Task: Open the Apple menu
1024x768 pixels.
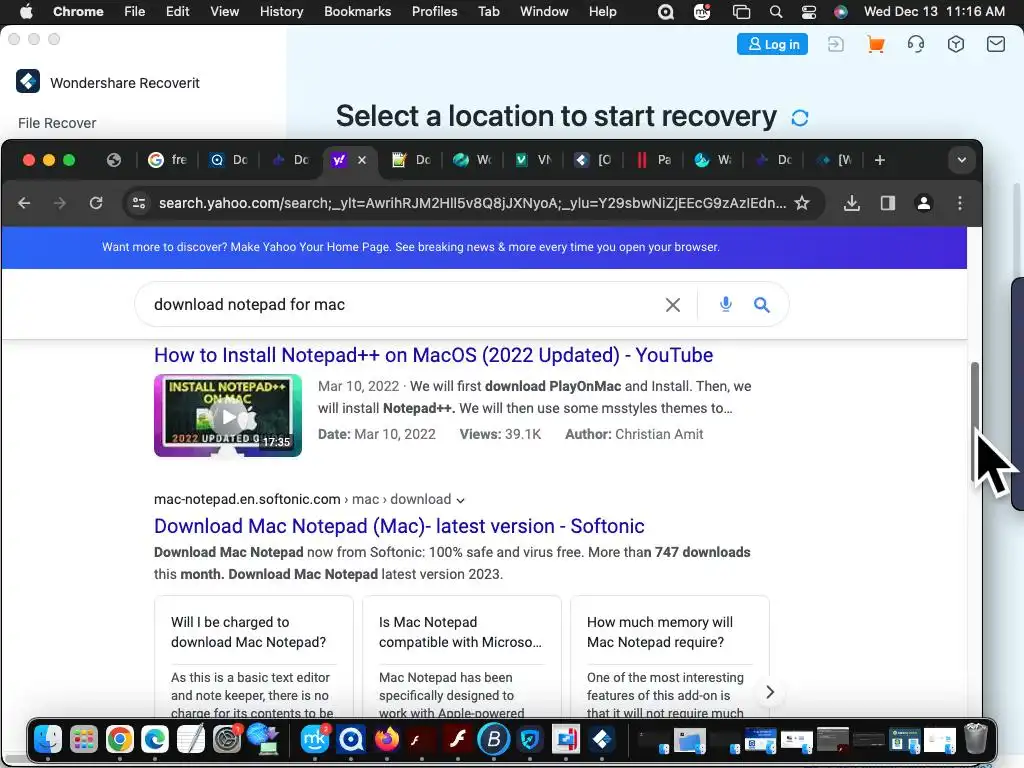Action: coord(25,12)
